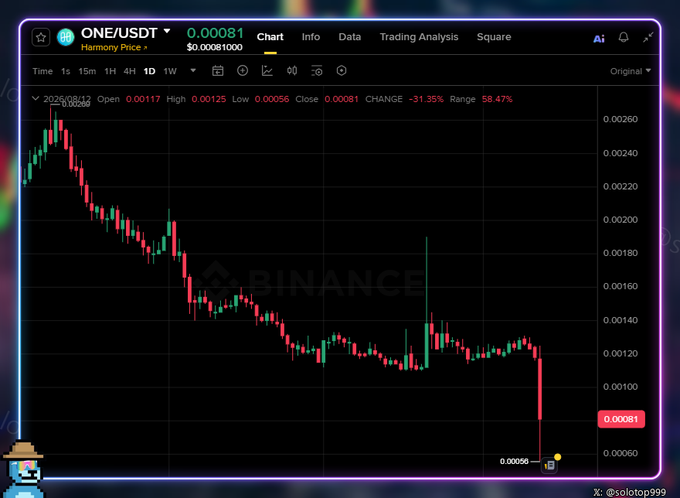680x498 pixels.
Task: Collapse chart with shrink arrows icon
Action: point(648,38)
